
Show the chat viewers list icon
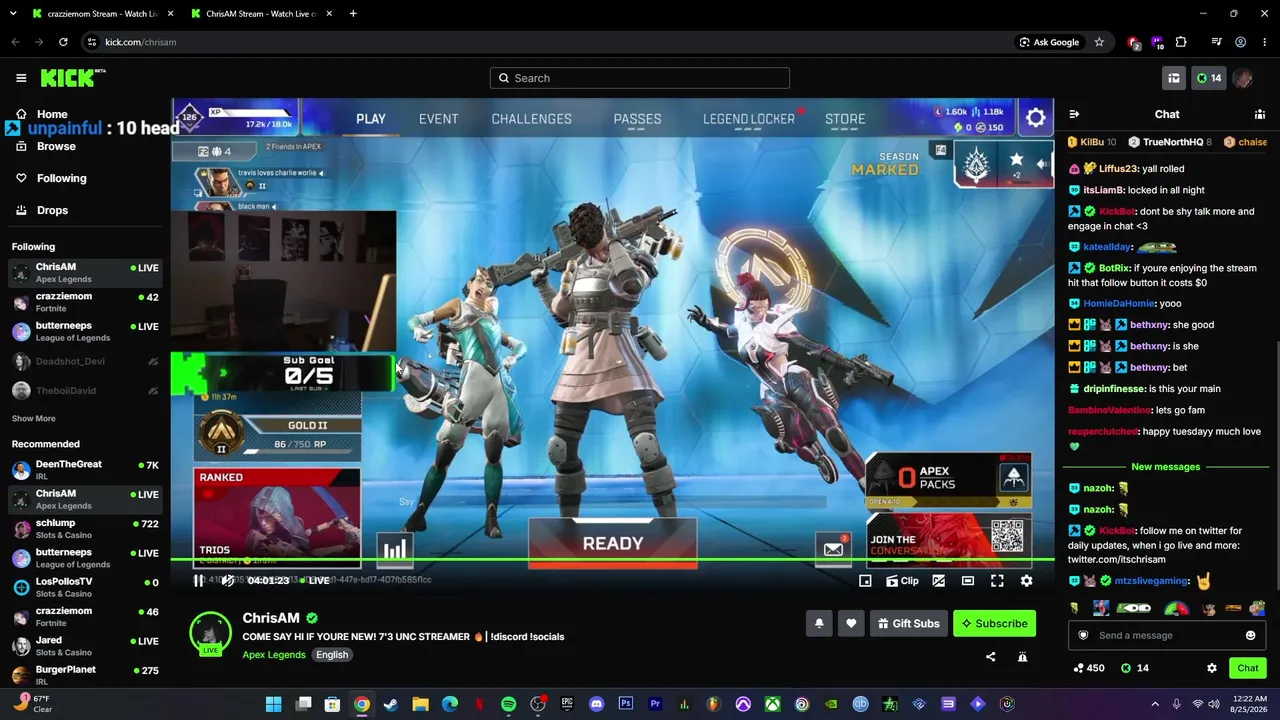1260,114
